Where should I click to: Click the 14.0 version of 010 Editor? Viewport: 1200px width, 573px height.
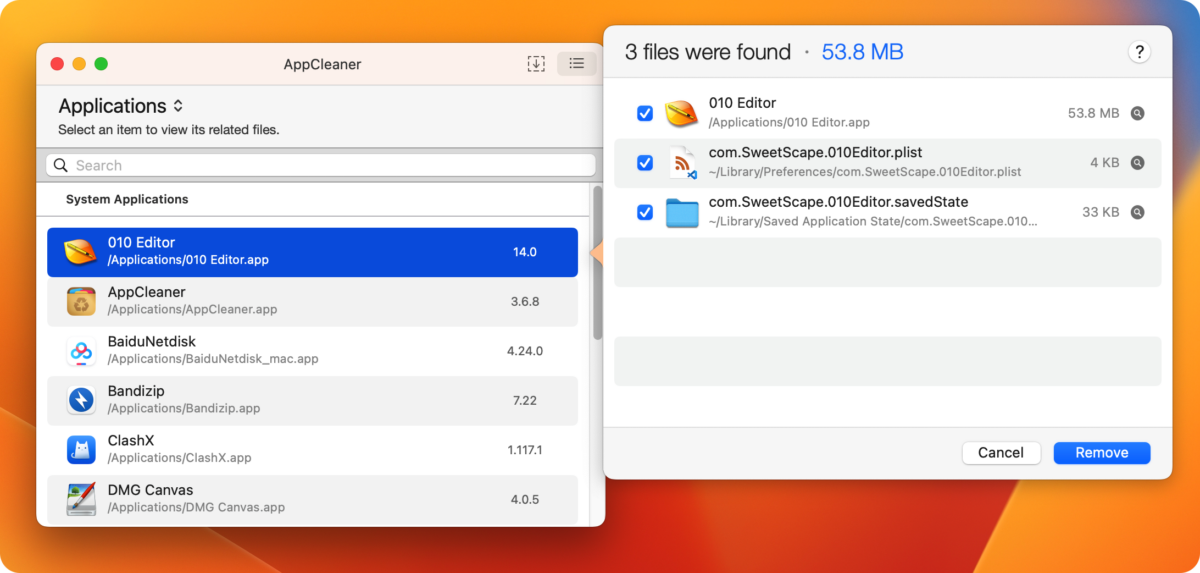[525, 252]
